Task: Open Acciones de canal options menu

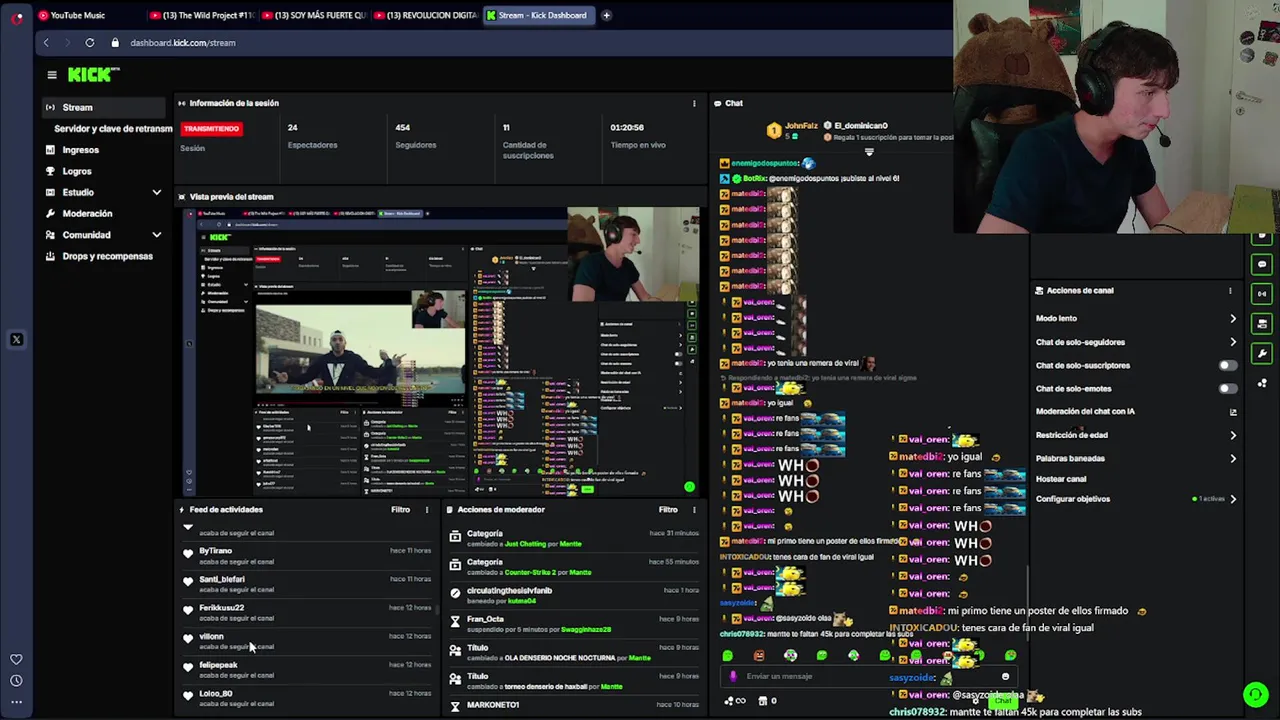Action: click(1230, 291)
